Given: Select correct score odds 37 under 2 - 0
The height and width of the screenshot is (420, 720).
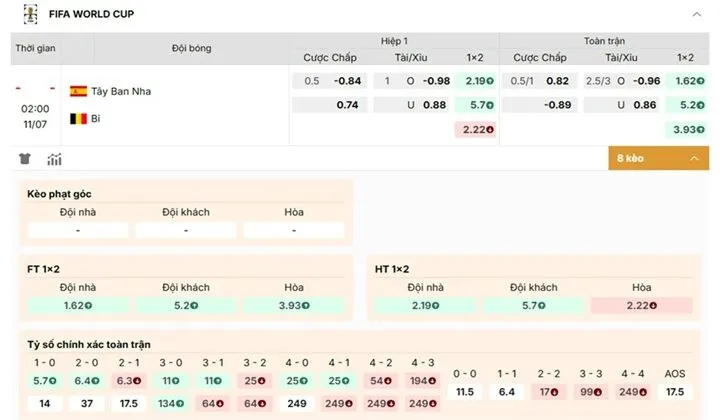Looking at the screenshot, I should click(x=87, y=403).
